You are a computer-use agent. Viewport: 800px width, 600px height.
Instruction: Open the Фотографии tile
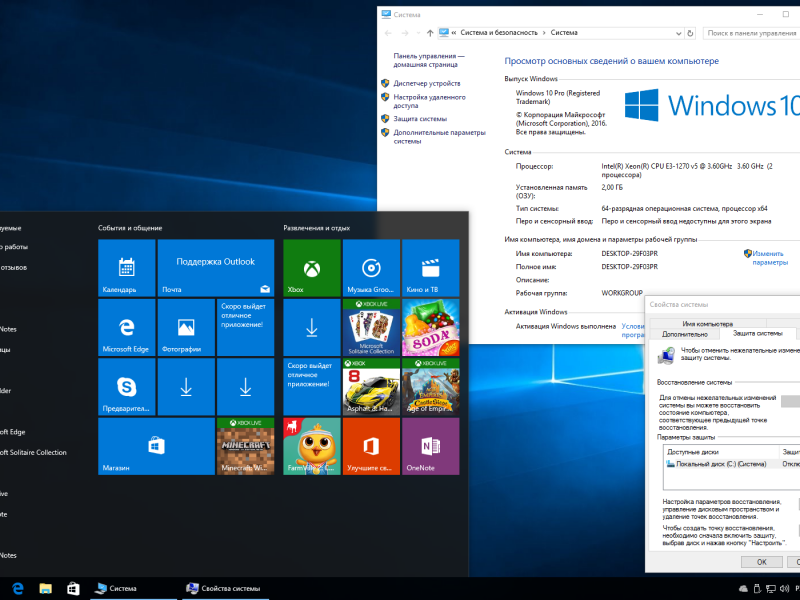(x=186, y=328)
